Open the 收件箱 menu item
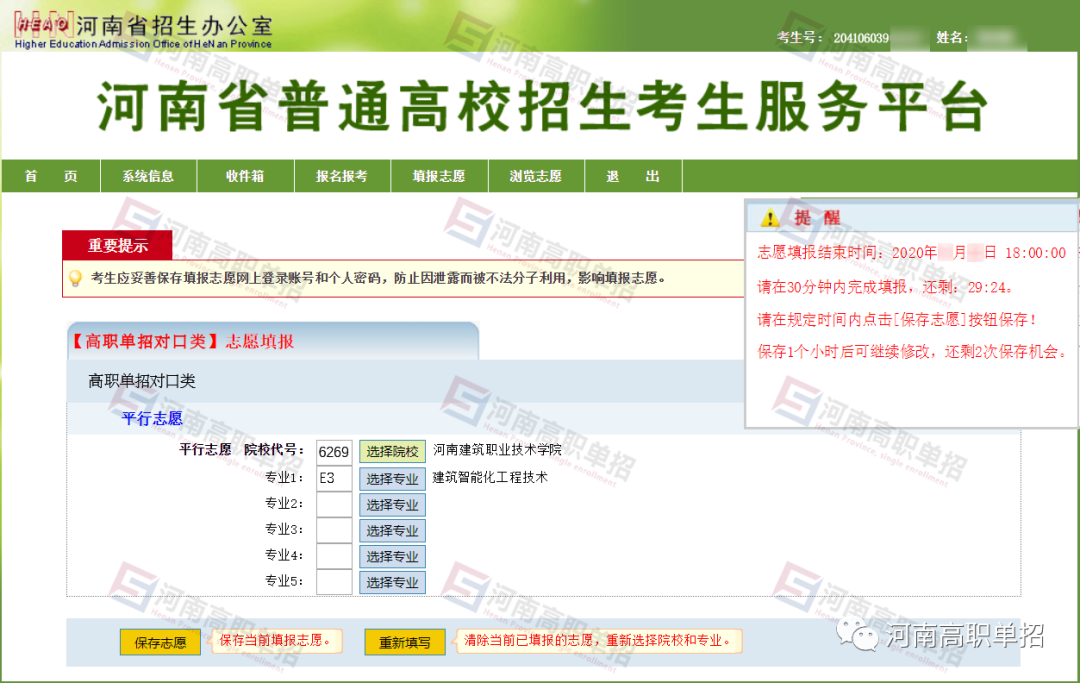Image resolution: width=1080 pixels, height=683 pixels. click(x=243, y=175)
